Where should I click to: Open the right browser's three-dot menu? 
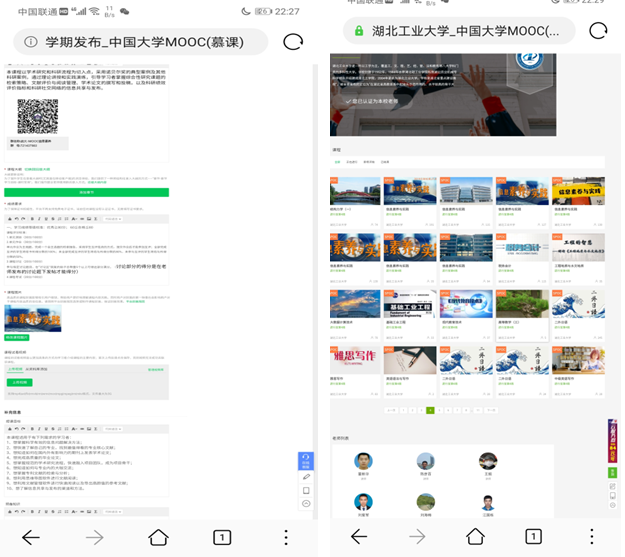click(x=592, y=536)
